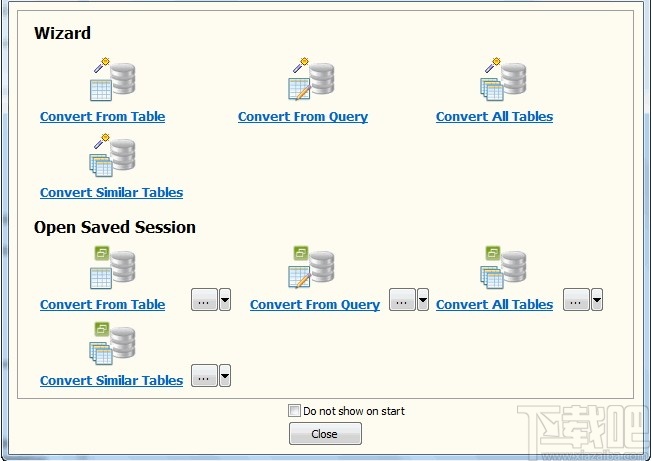This screenshot has height=461, width=652.
Task: Click the Wizard Convert From Table icon
Action: (x=113, y=79)
